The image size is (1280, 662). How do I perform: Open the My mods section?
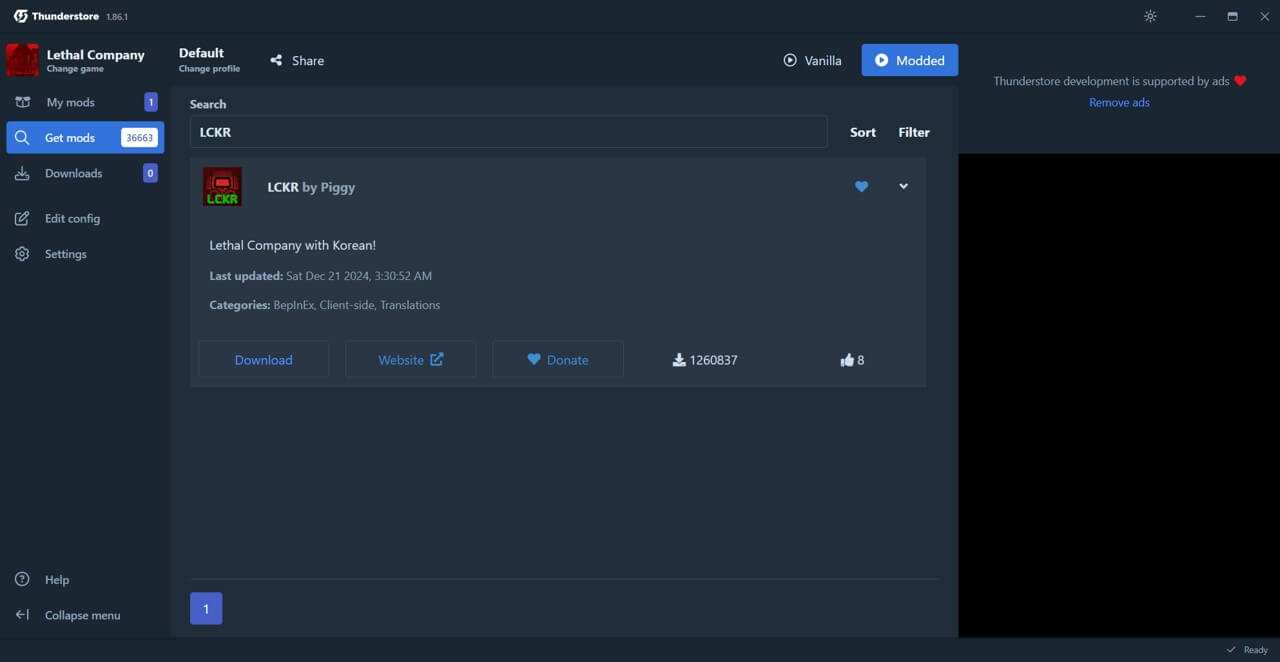85,102
